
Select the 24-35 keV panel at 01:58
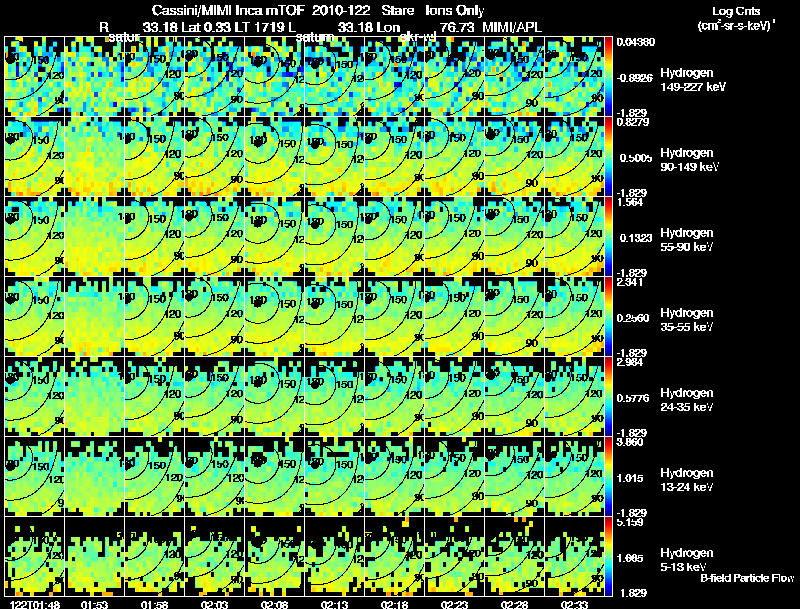click(x=155, y=397)
